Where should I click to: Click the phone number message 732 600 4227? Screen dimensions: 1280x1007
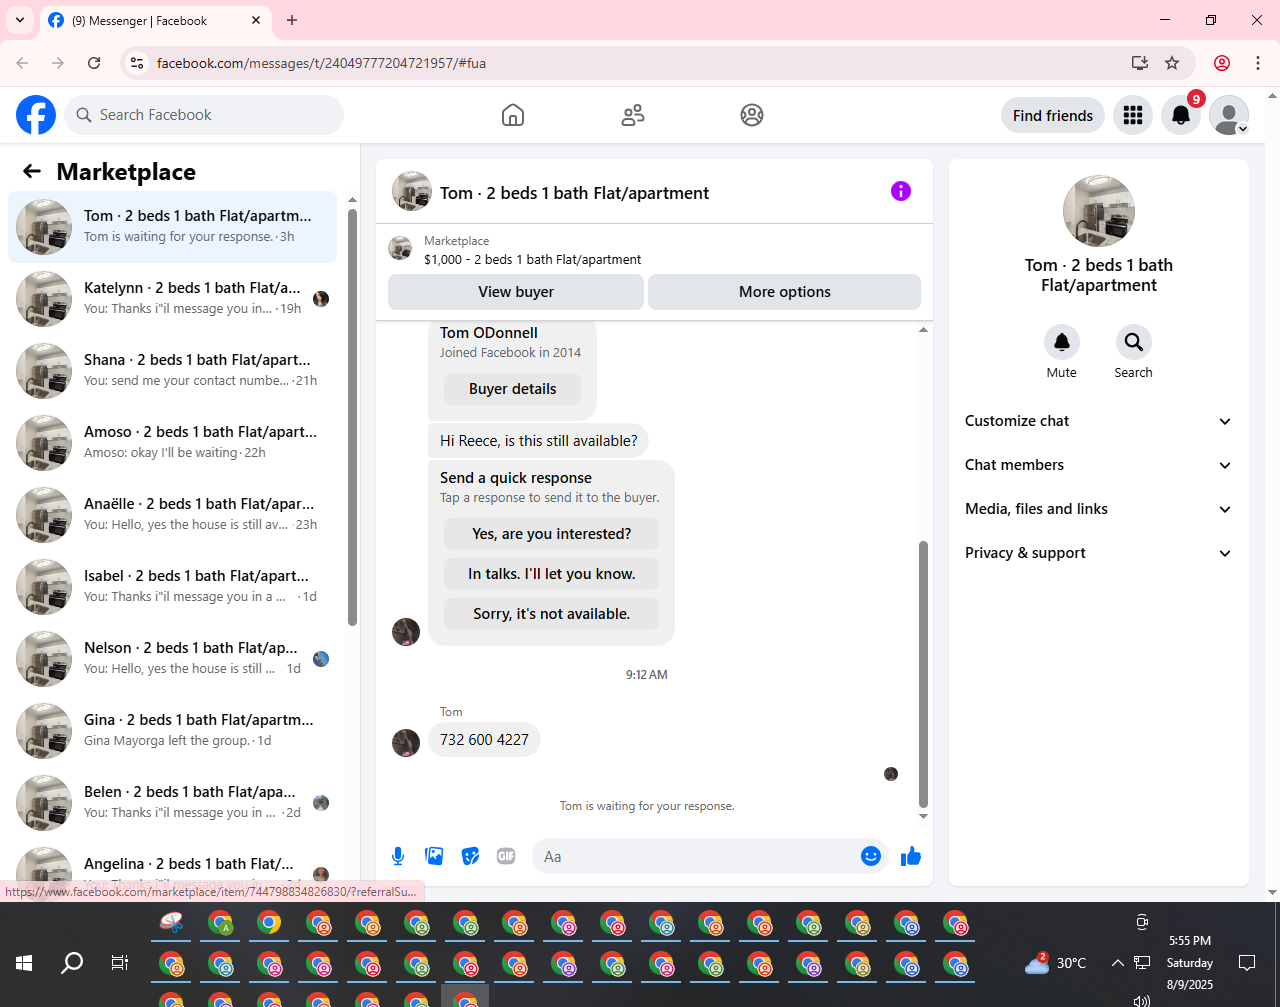coord(484,740)
